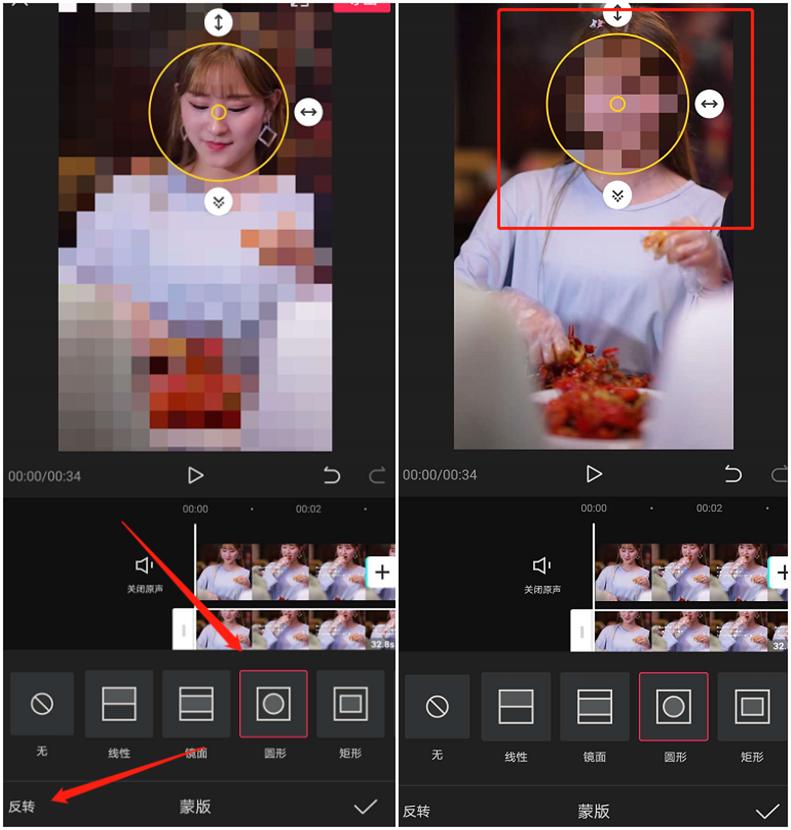Choose the 圆形 circle mask in left panel
Image resolution: width=791 pixels, height=830 pixels.
tap(273, 705)
